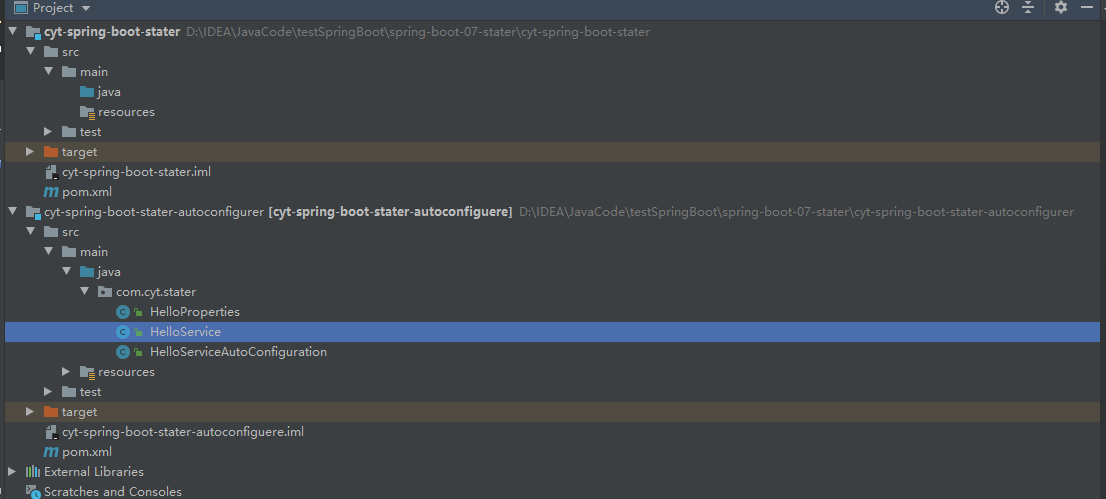The image size is (1106, 499).
Task: Expand the first orange target folder
Action: [30, 152]
